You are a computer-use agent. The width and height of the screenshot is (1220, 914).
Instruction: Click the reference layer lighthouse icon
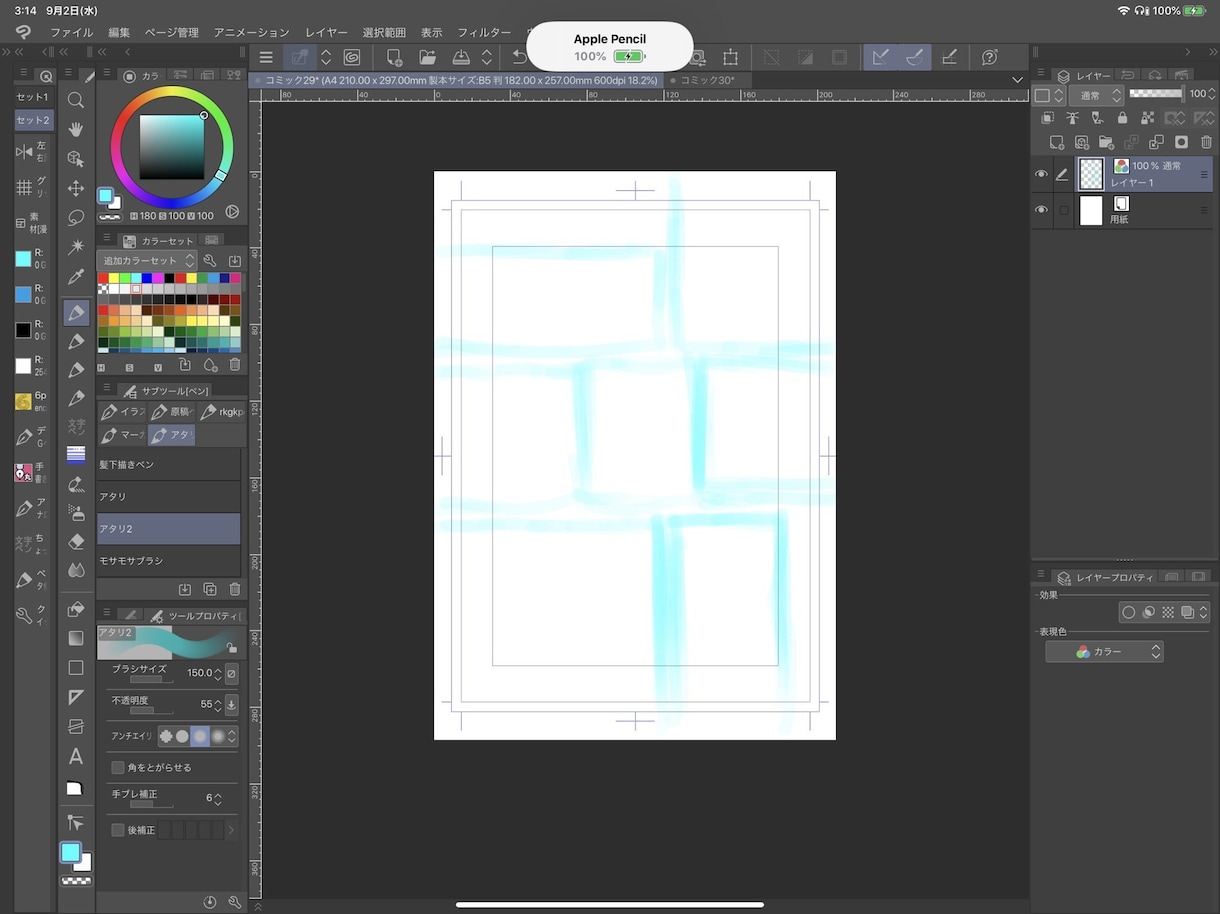[1072, 118]
